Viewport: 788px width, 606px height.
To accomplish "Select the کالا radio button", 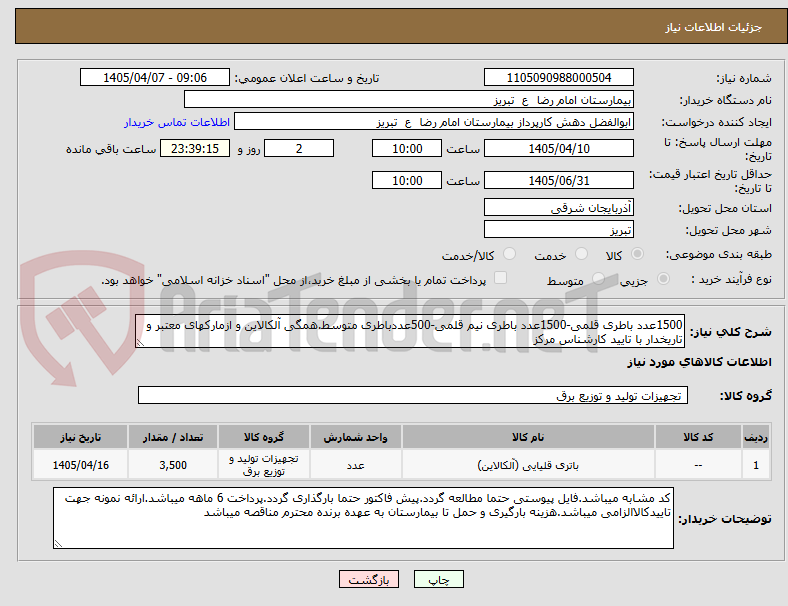I will [x=637, y=254].
